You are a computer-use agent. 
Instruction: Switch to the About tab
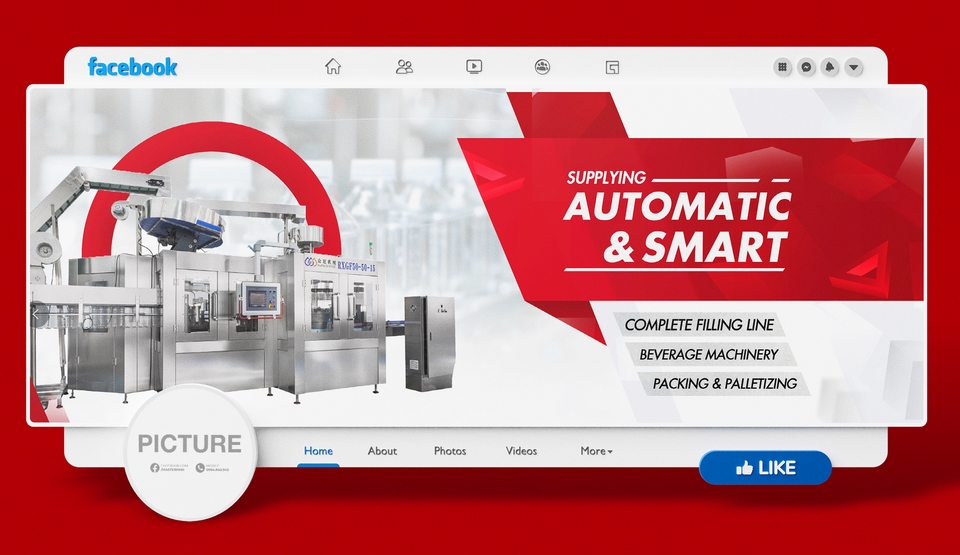[x=382, y=451]
